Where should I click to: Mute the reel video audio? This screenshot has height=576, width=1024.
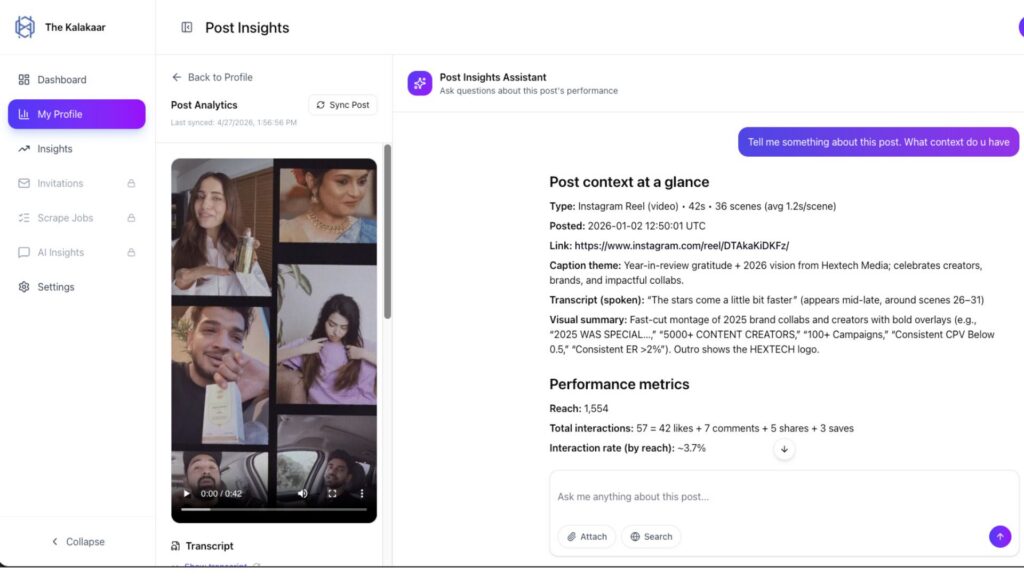click(303, 493)
